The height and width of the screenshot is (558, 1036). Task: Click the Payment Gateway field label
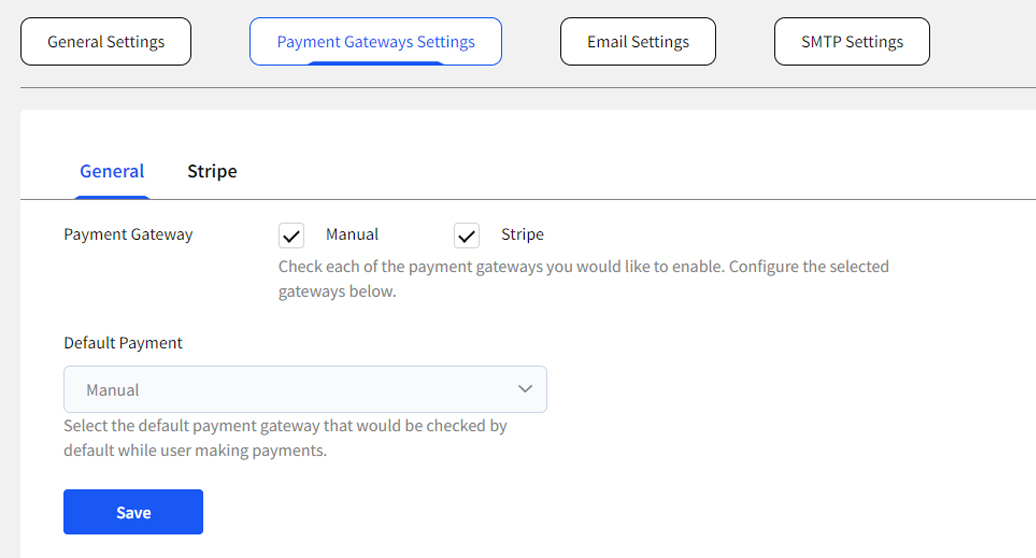click(128, 234)
